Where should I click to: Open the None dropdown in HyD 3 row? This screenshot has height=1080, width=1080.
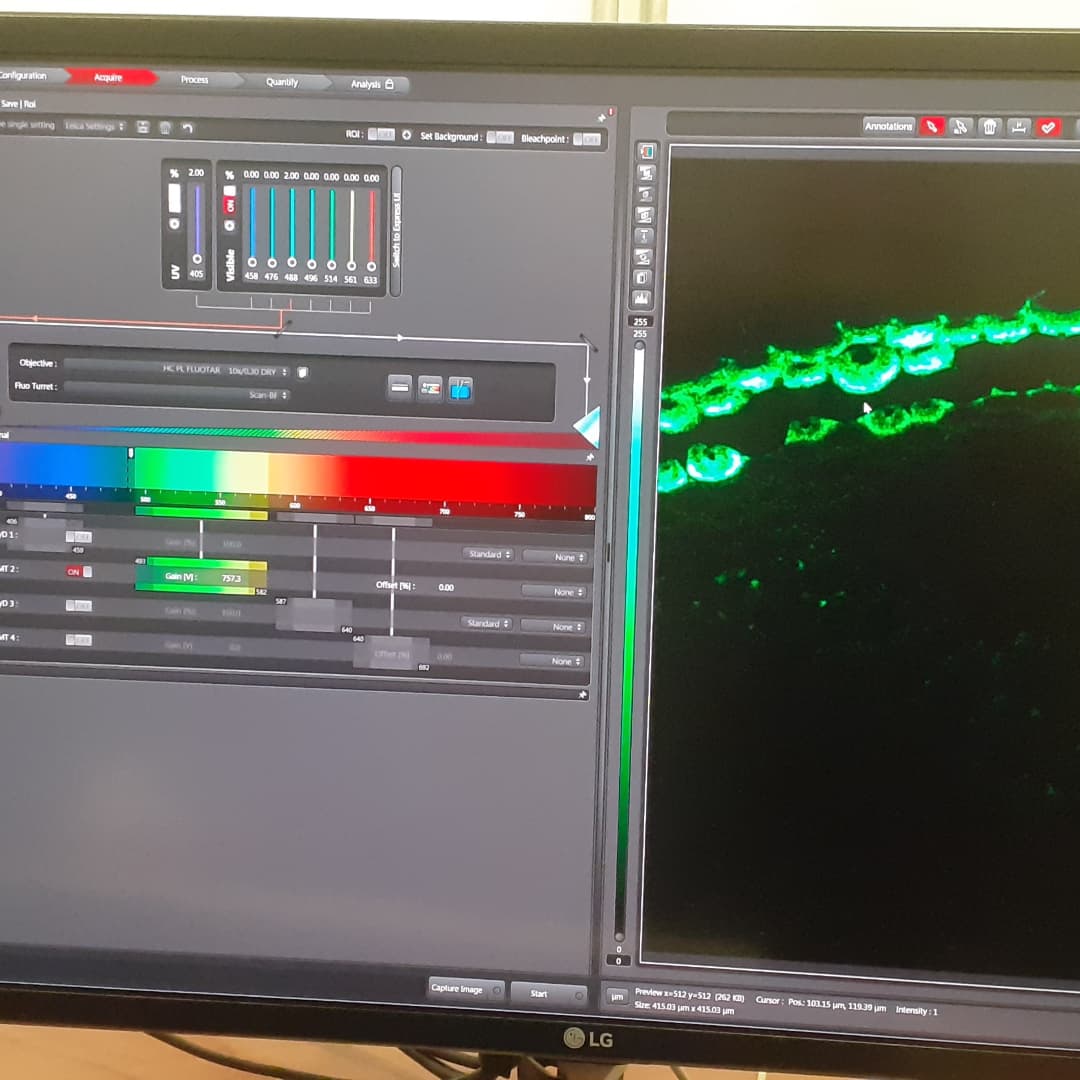[554, 626]
